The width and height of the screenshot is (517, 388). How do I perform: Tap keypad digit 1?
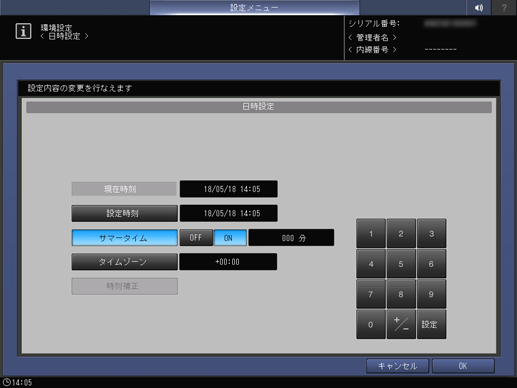coord(371,233)
